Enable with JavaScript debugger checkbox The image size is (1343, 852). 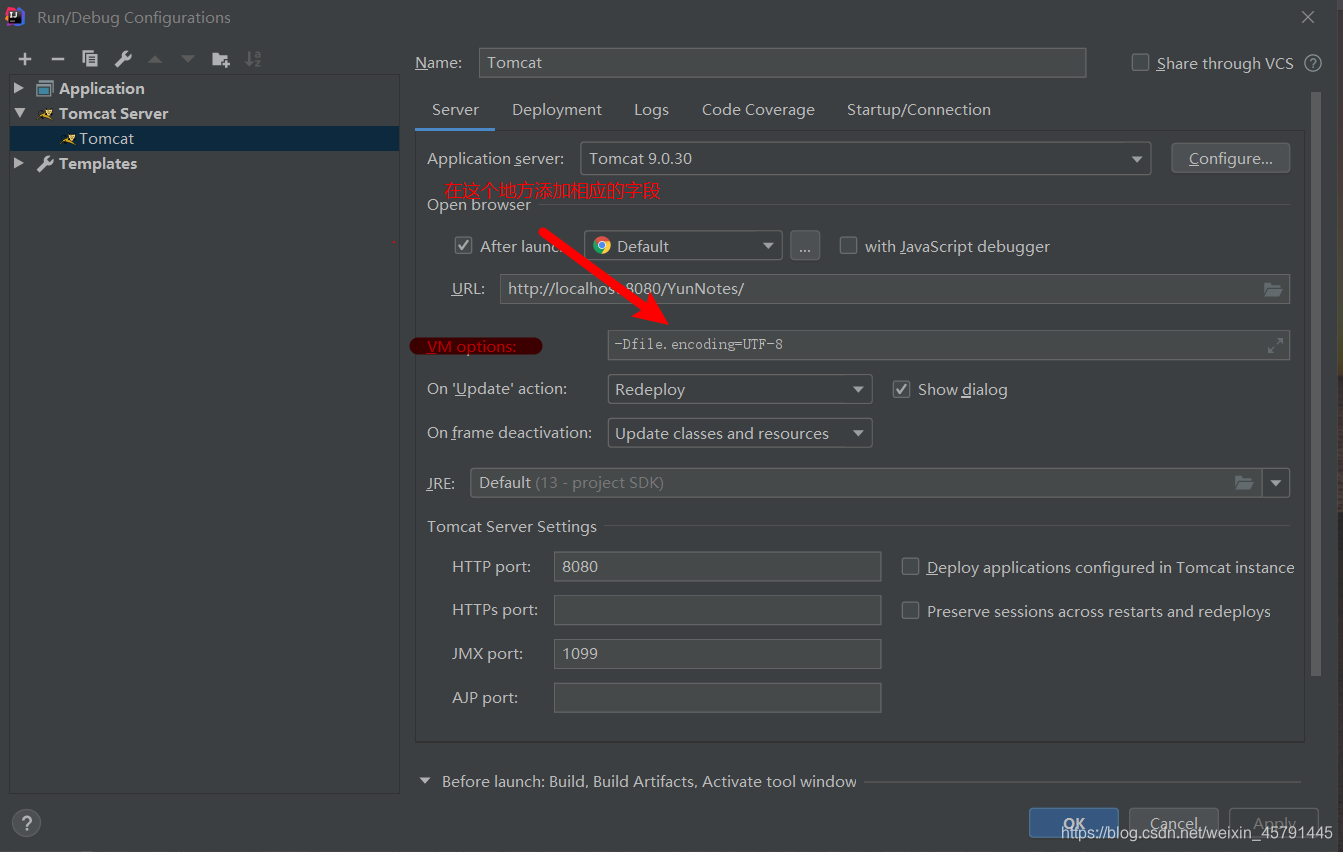848,245
